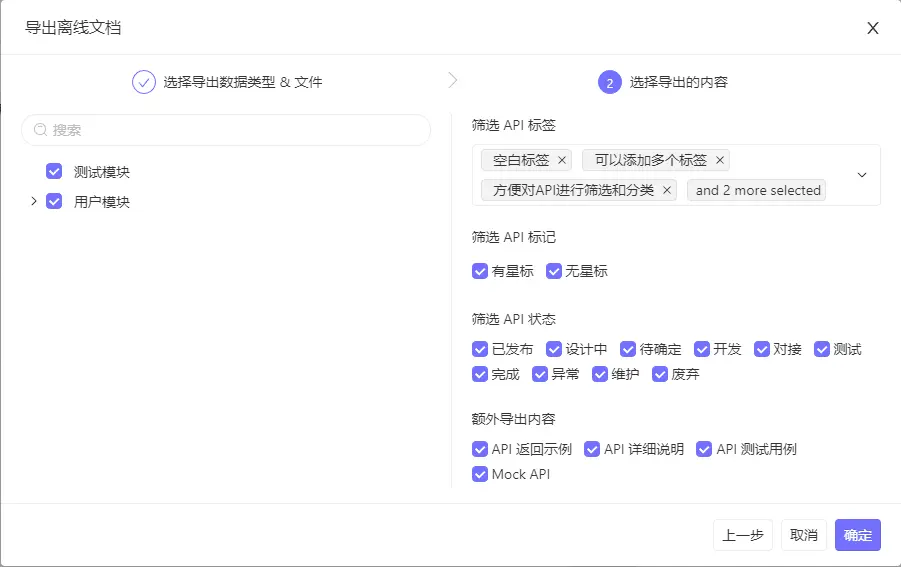Click the 方便对API进行筛选和分类 tag text
This screenshot has height=567, width=901.
pos(573,190)
